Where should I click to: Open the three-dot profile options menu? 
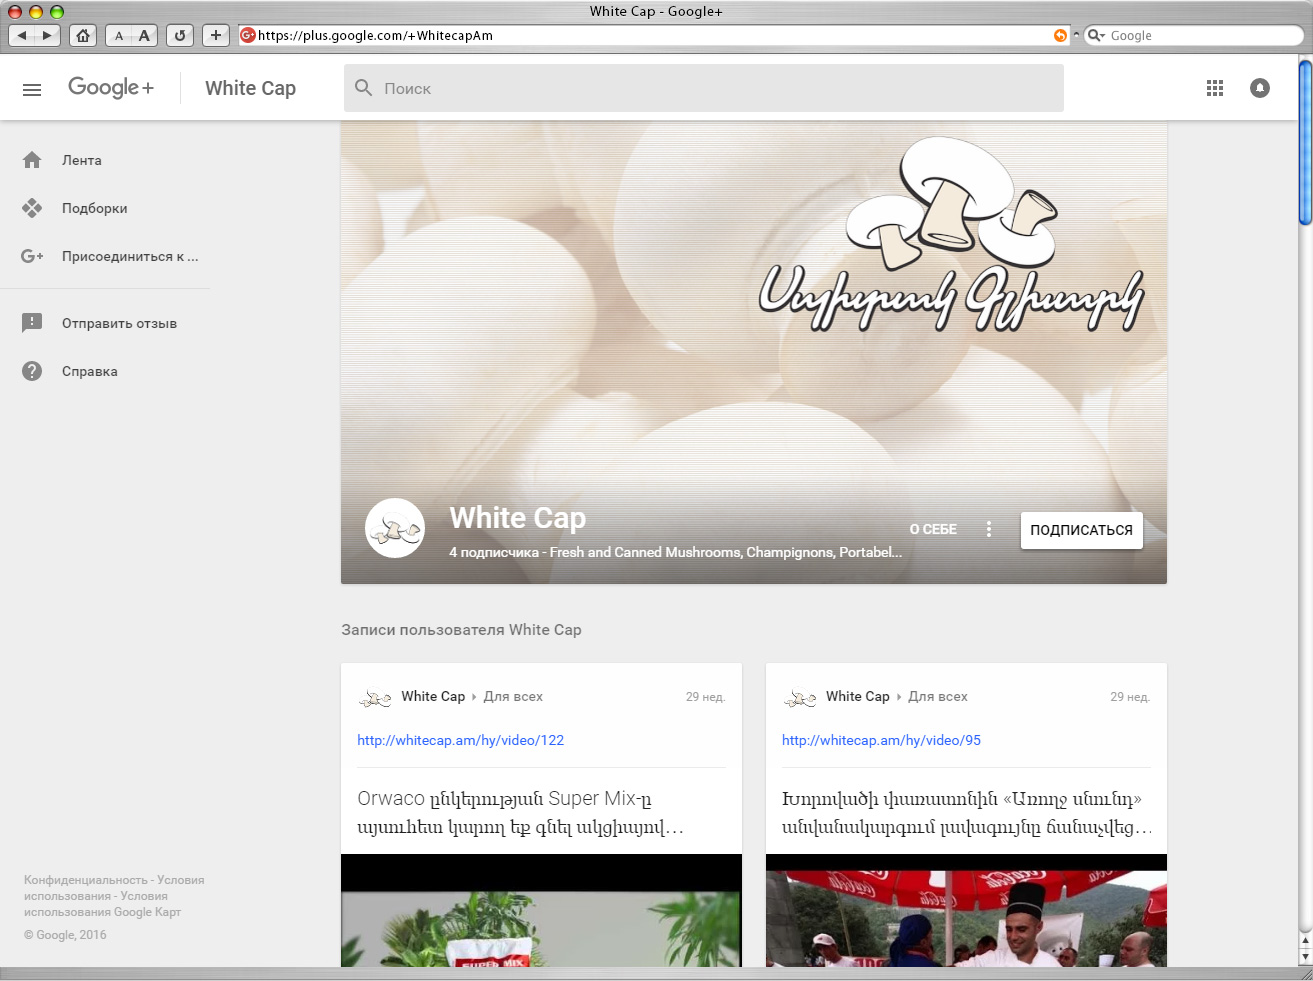click(989, 529)
